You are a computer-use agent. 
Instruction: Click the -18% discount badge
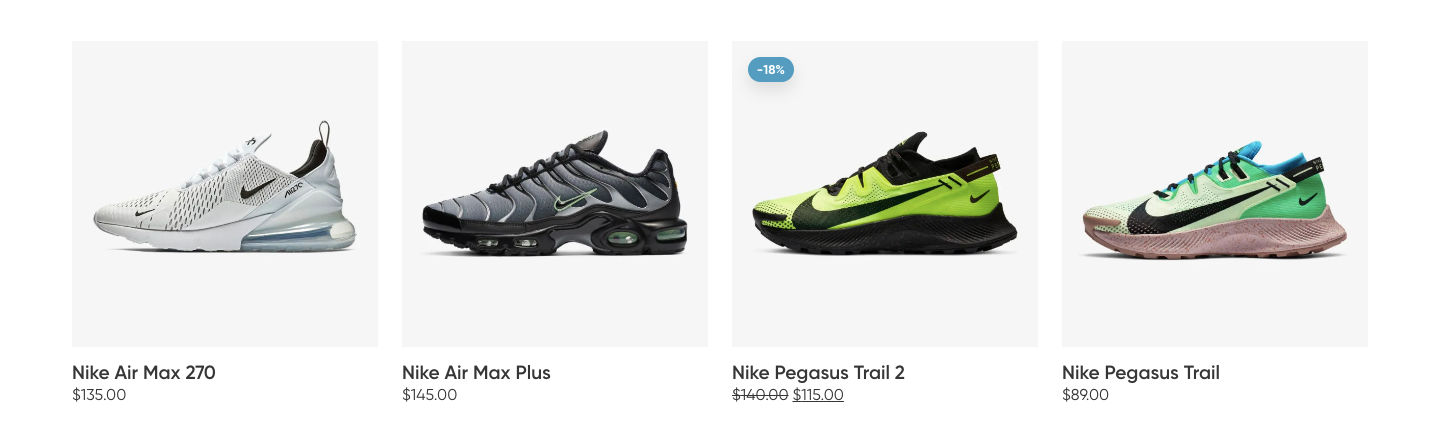(770, 69)
